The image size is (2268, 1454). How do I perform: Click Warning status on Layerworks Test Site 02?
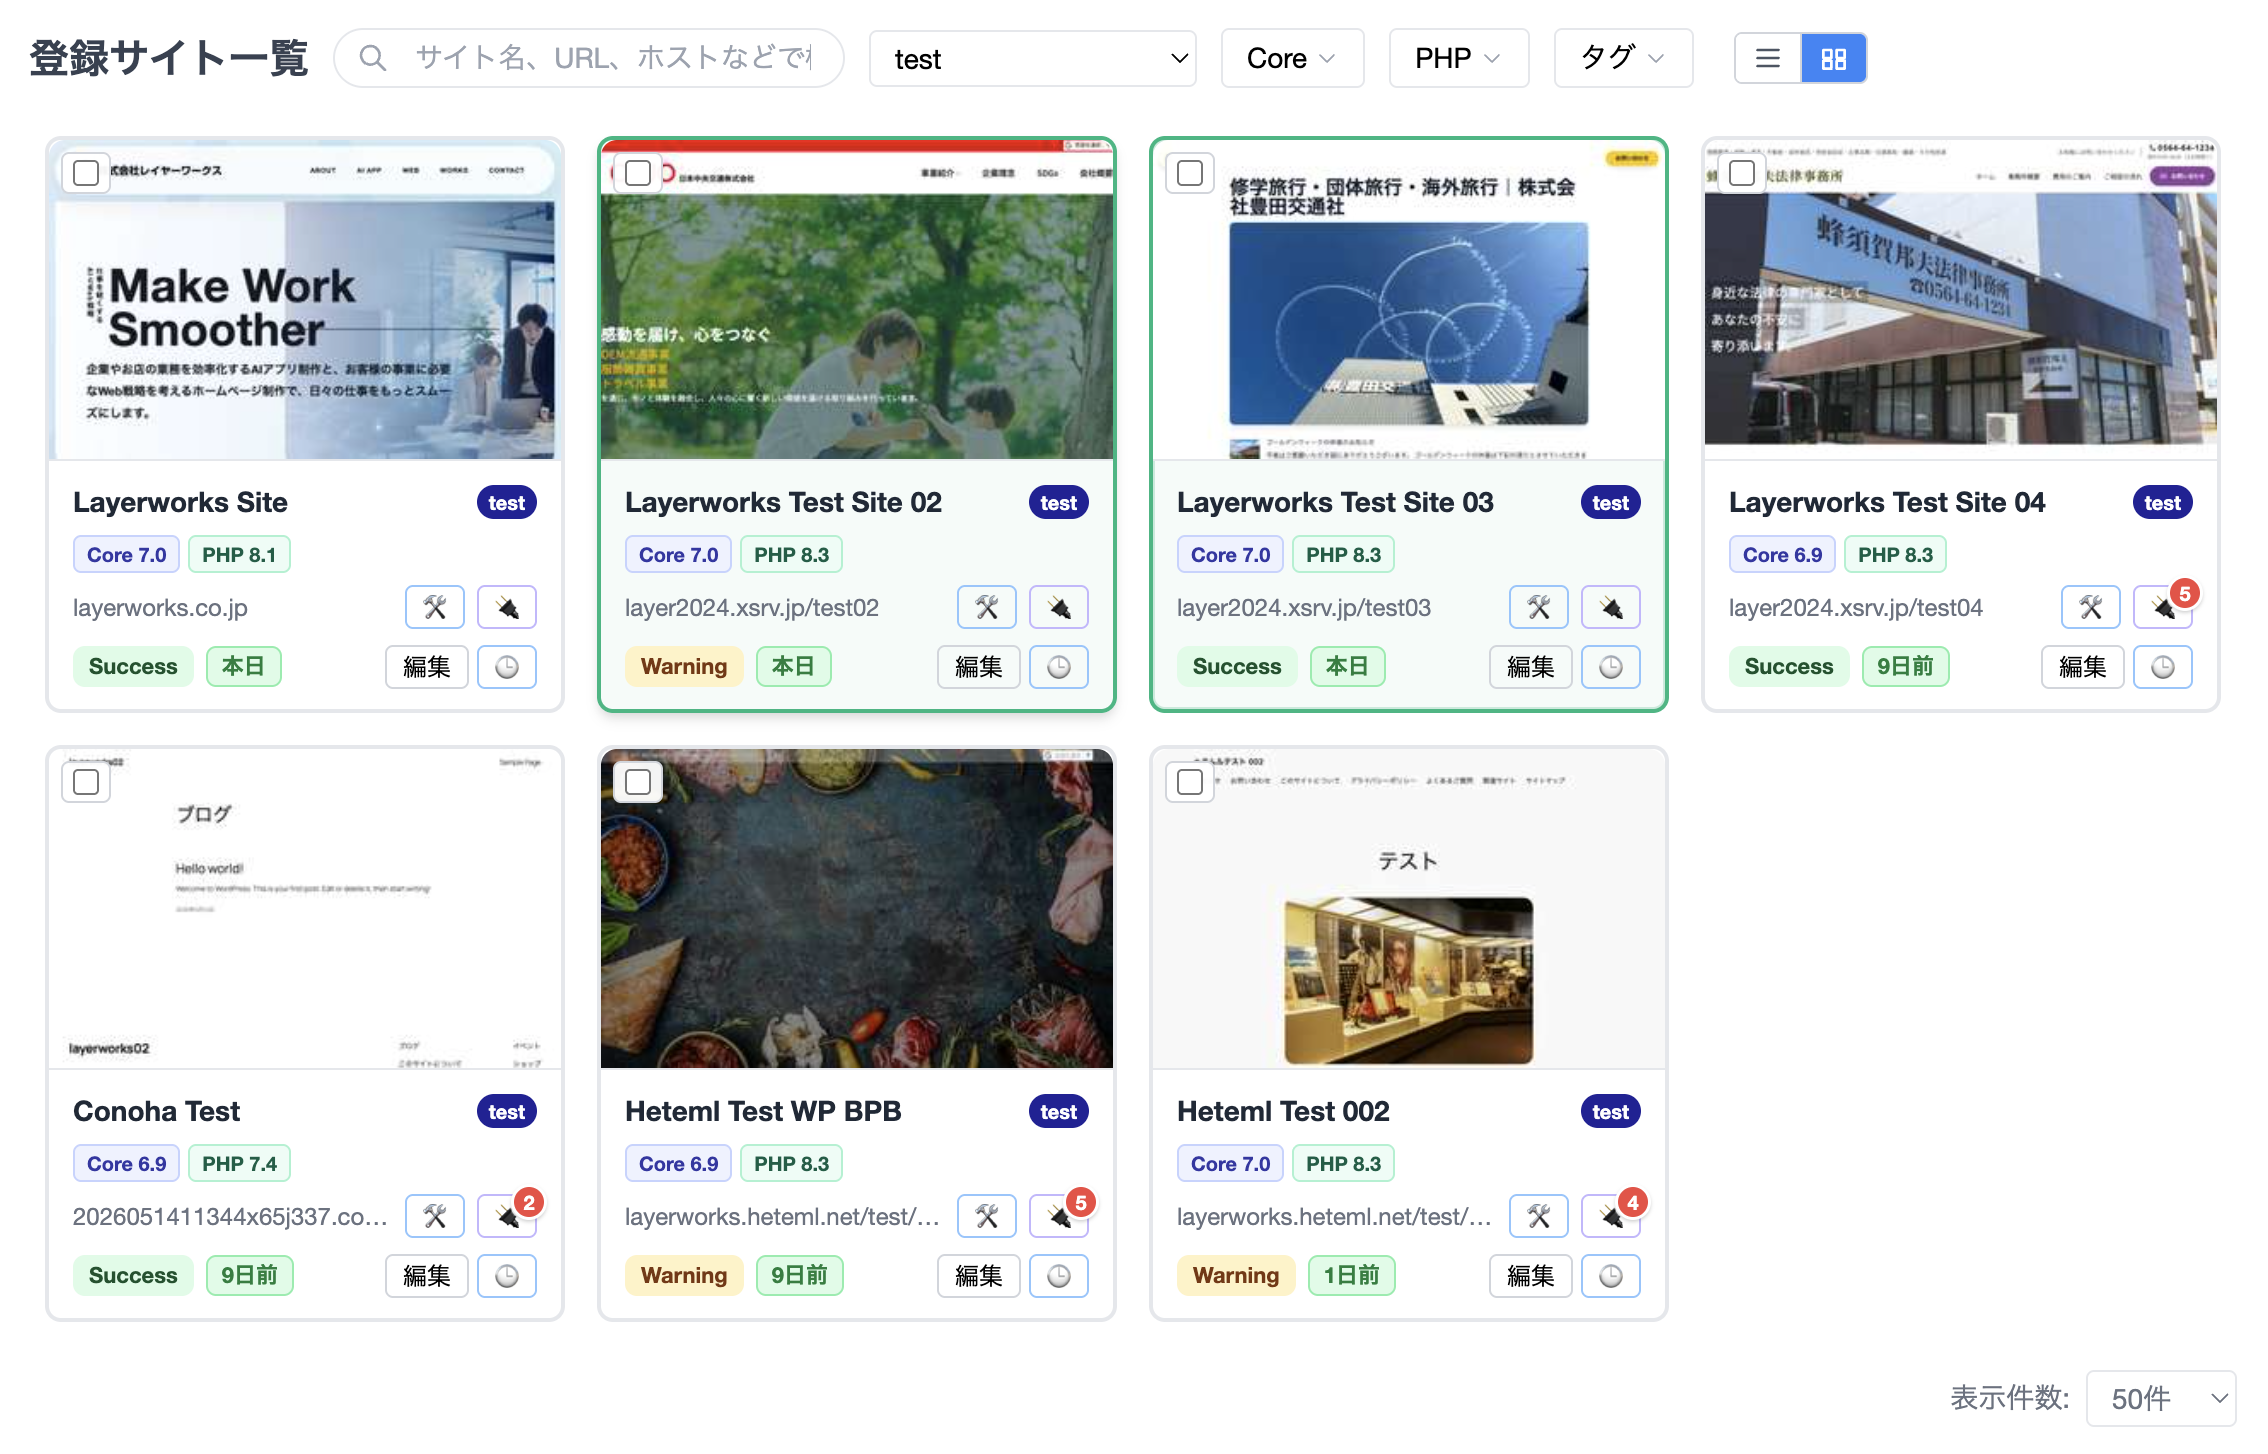tap(684, 667)
